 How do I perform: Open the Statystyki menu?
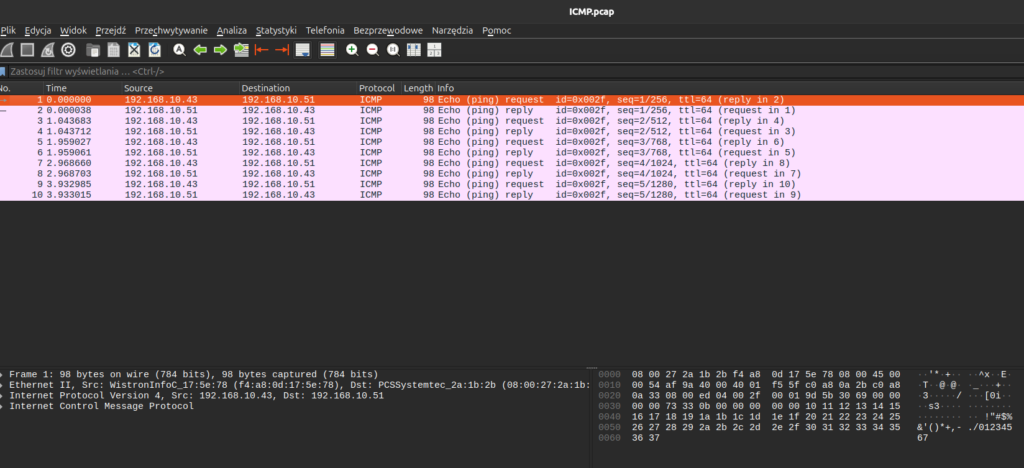pyautogui.click(x=276, y=30)
